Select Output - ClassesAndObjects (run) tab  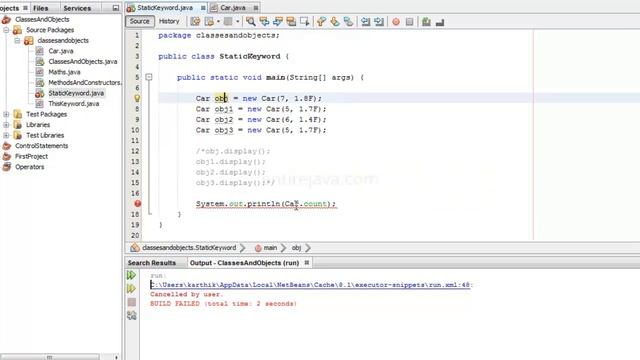244,263
